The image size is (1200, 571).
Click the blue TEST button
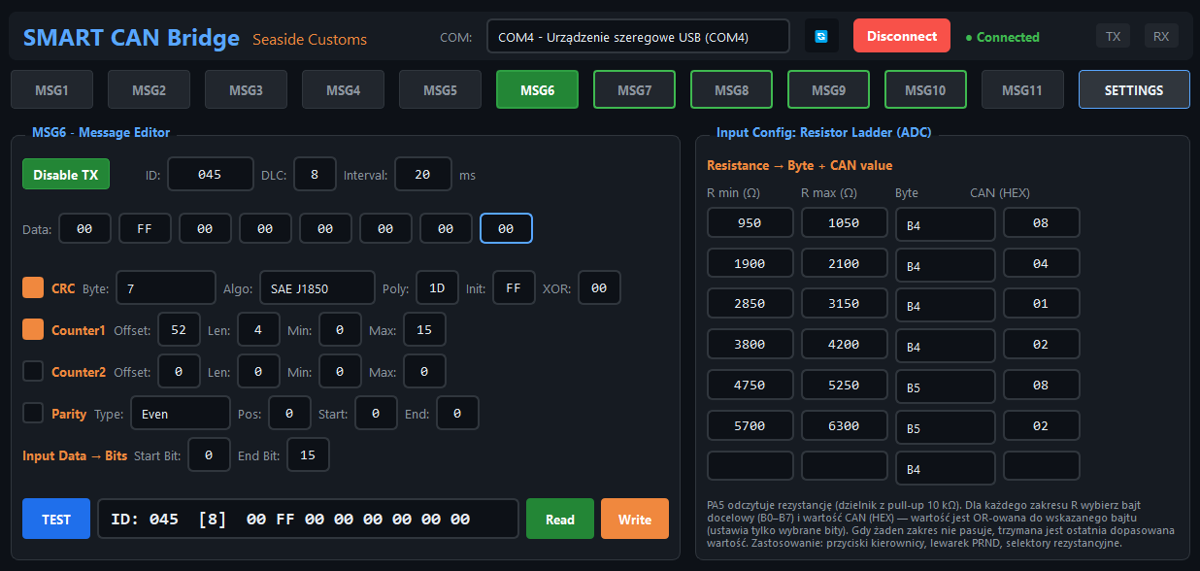(56, 519)
